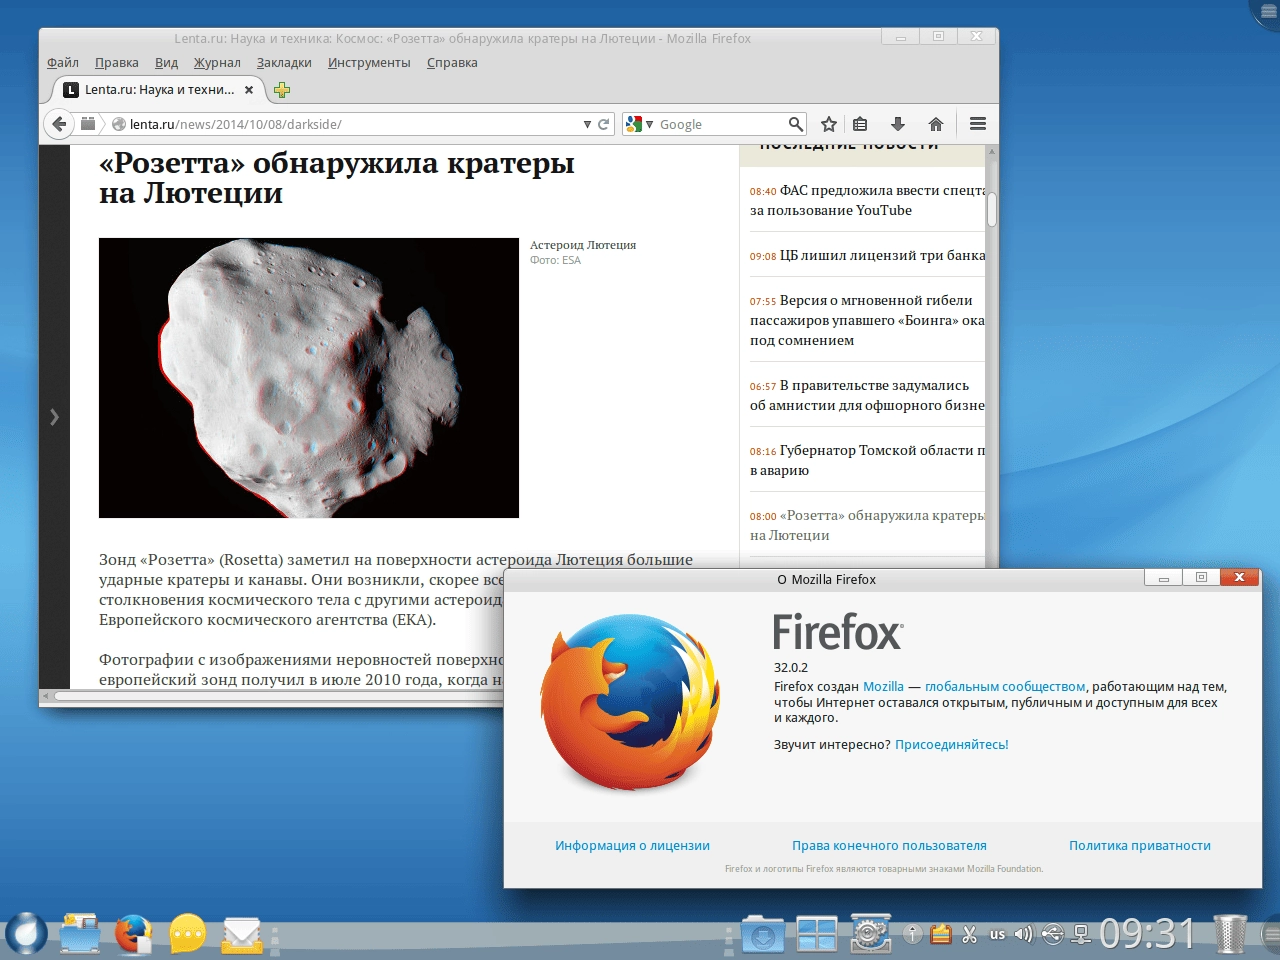Open the Downloads arrow icon in toolbar
This screenshot has height=960, width=1280.
coord(898,124)
